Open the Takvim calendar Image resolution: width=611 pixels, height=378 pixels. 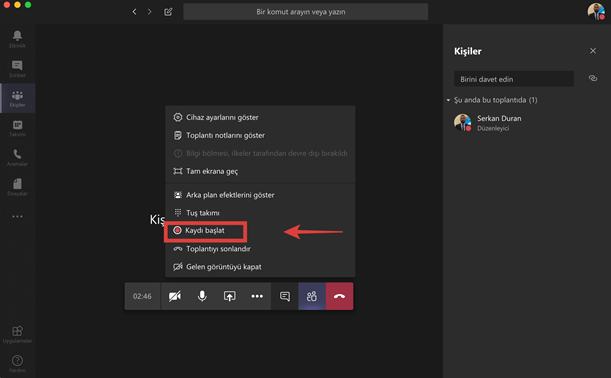coord(17,128)
